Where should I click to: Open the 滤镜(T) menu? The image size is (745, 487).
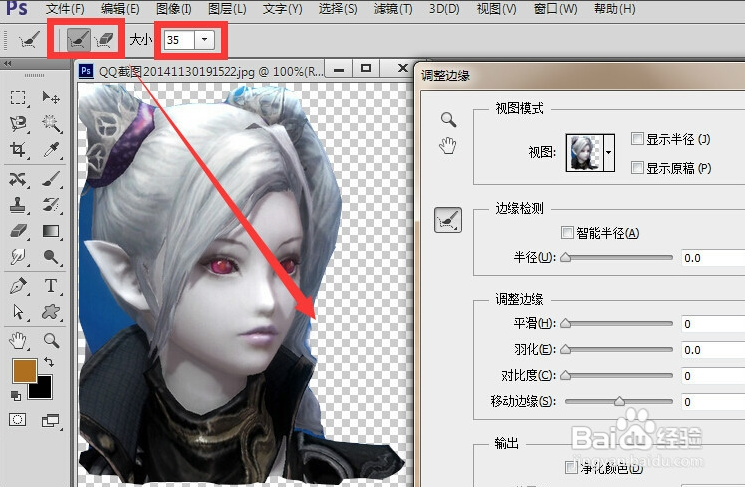(393, 9)
